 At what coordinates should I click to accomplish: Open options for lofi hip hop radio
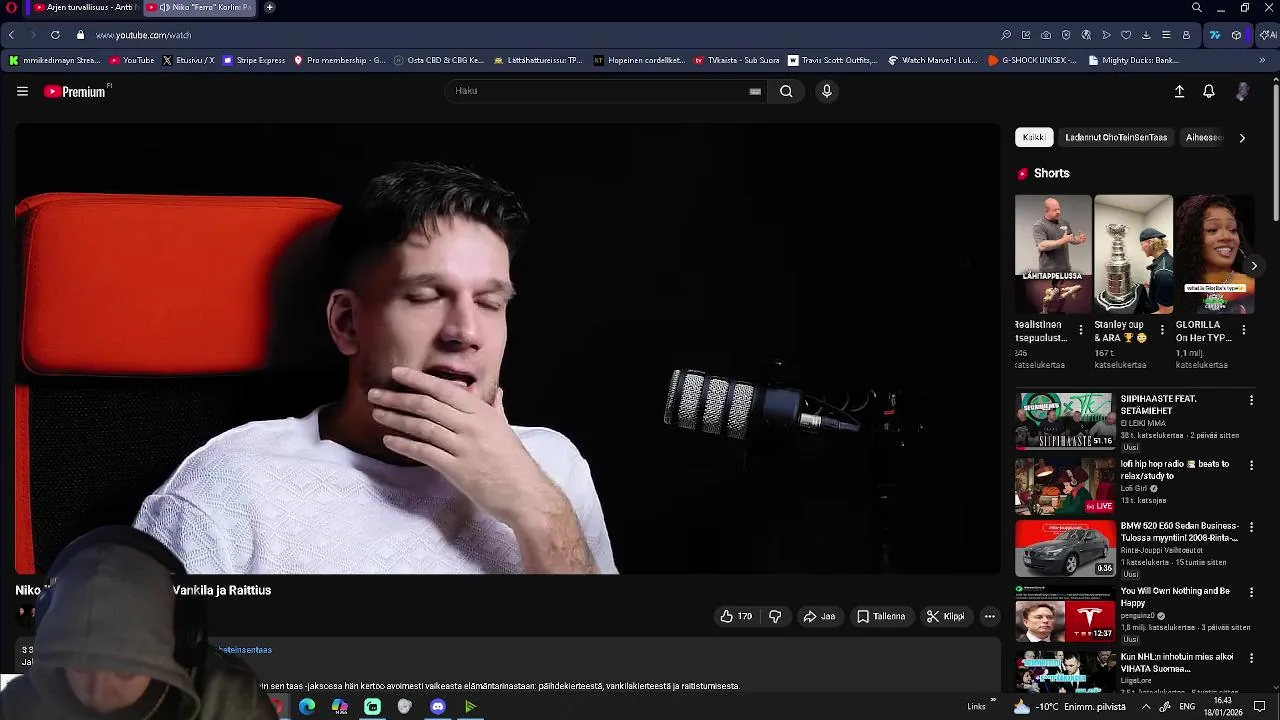(1251, 465)
